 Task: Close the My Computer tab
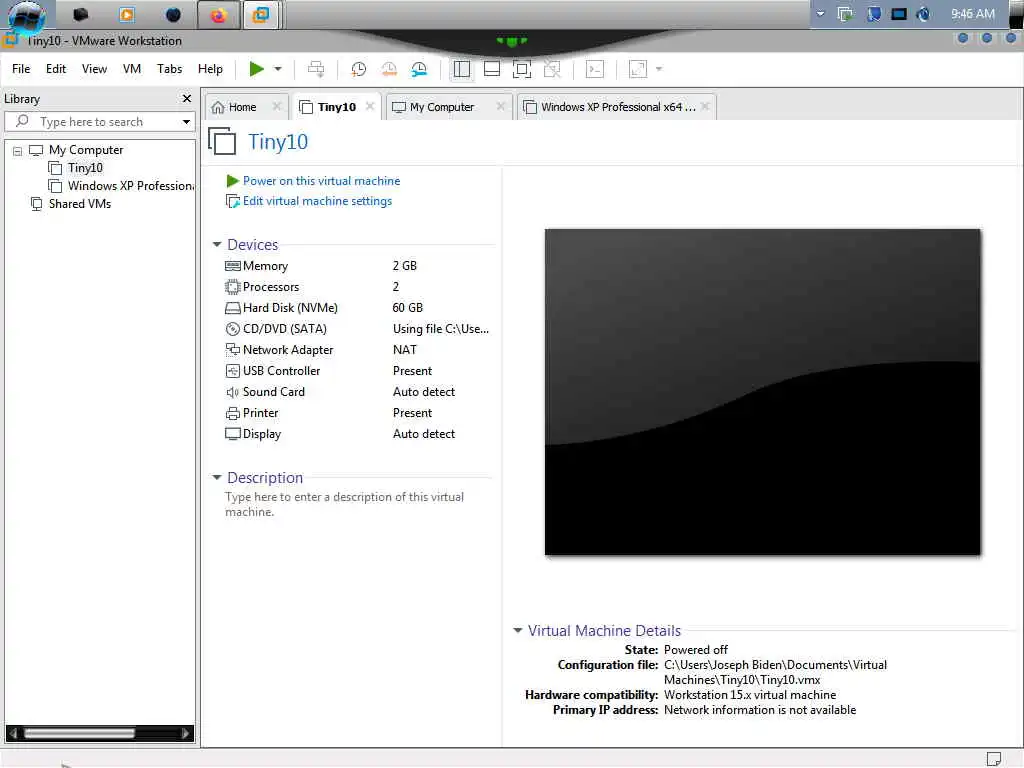point(500,106)
